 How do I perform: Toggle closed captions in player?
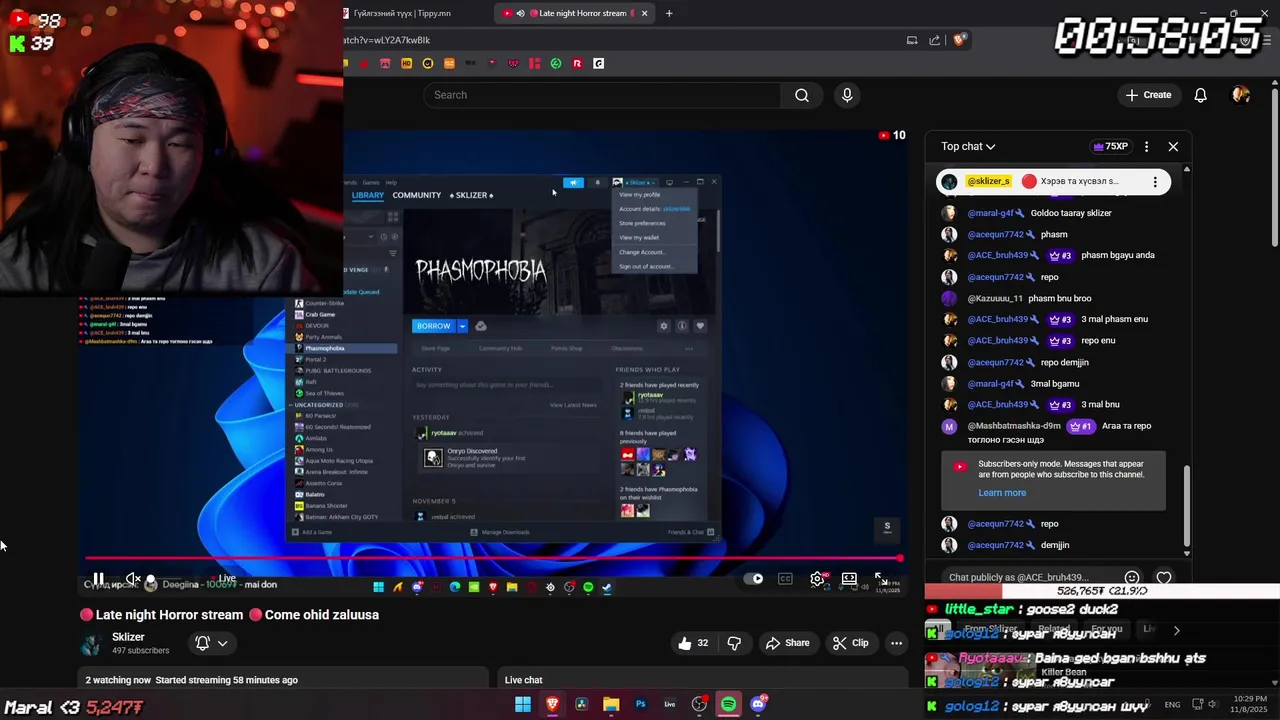pos(785,578)
